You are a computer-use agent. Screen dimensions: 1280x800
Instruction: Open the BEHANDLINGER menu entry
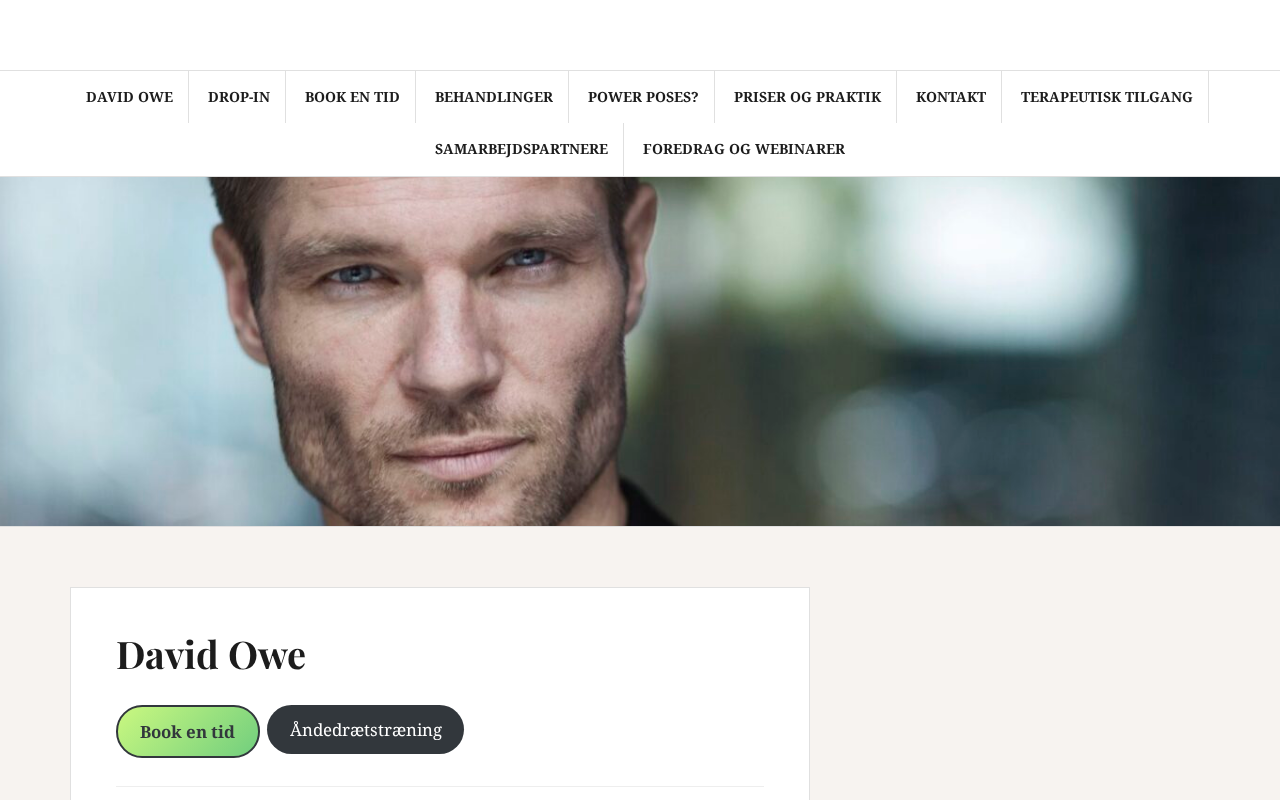tap(493, 97)
